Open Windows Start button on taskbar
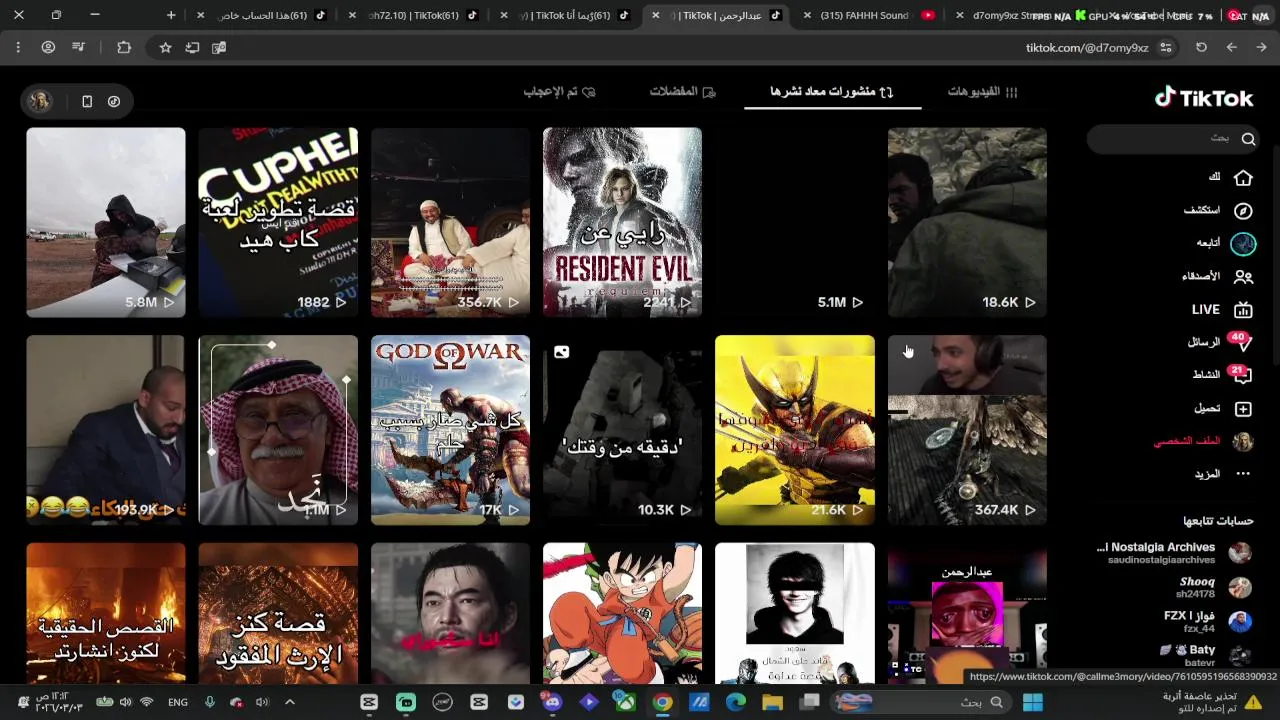1280x720 pixels. coord(1033,702)
